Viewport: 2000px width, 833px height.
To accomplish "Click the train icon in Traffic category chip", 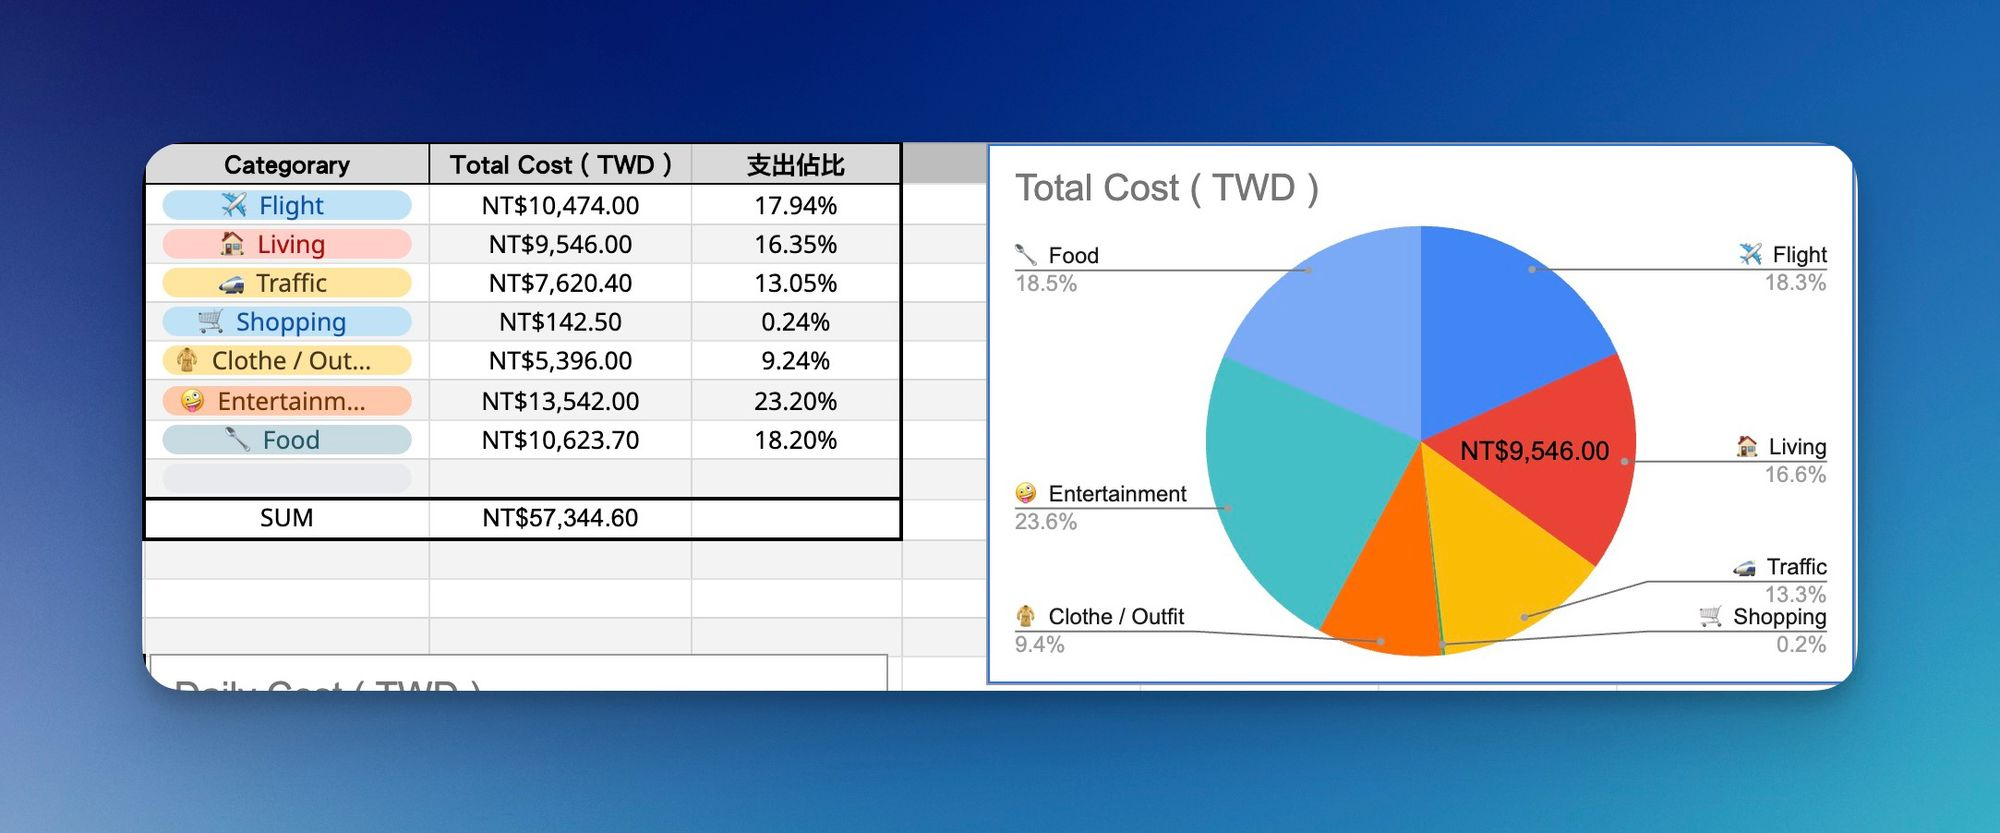I will 231,284.
